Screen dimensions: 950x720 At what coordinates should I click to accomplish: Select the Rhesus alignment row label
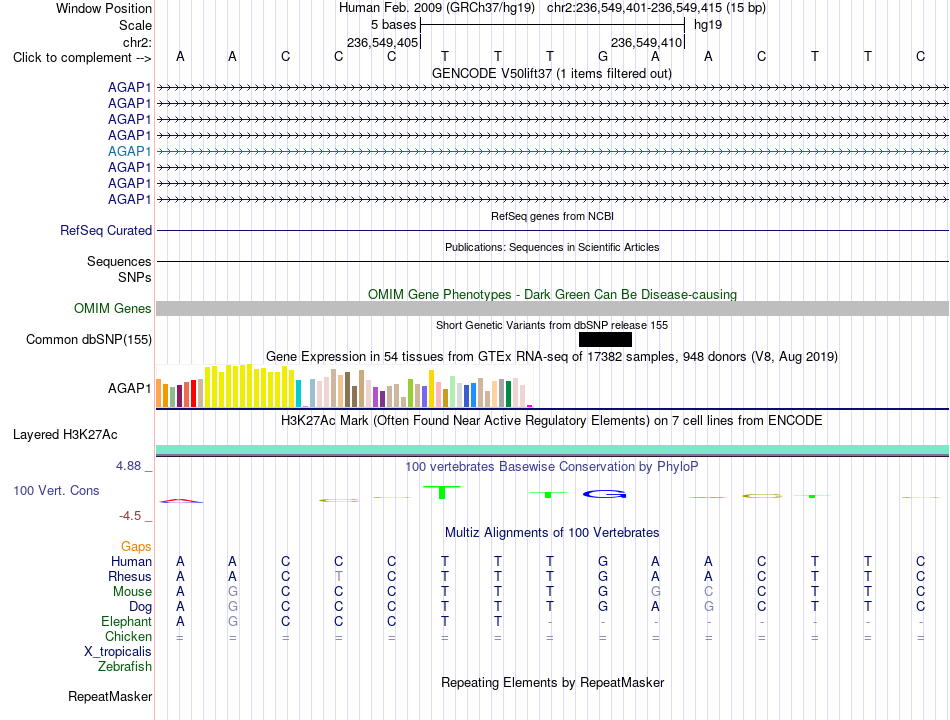coord(130,576)
